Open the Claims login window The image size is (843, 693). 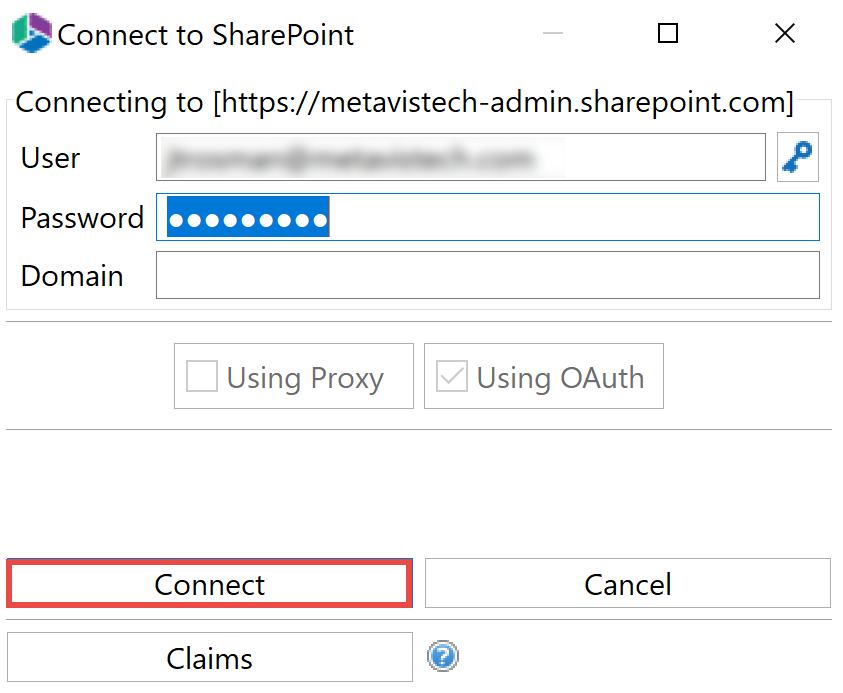209,657
